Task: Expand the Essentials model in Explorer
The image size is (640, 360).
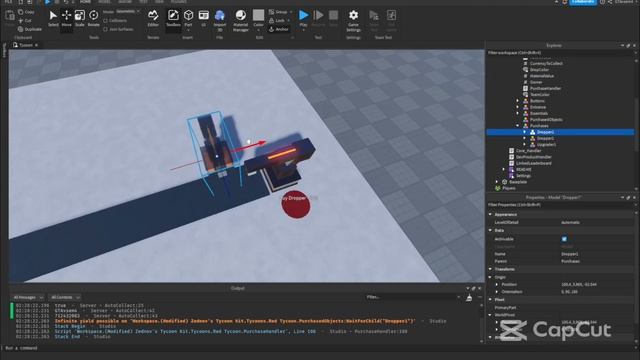Action: point(518,113)
